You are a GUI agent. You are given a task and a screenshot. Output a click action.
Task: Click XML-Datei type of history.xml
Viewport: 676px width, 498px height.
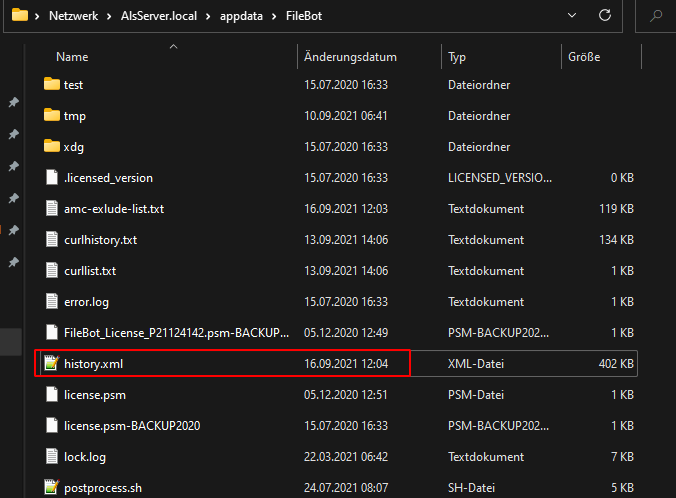(476, 364)
